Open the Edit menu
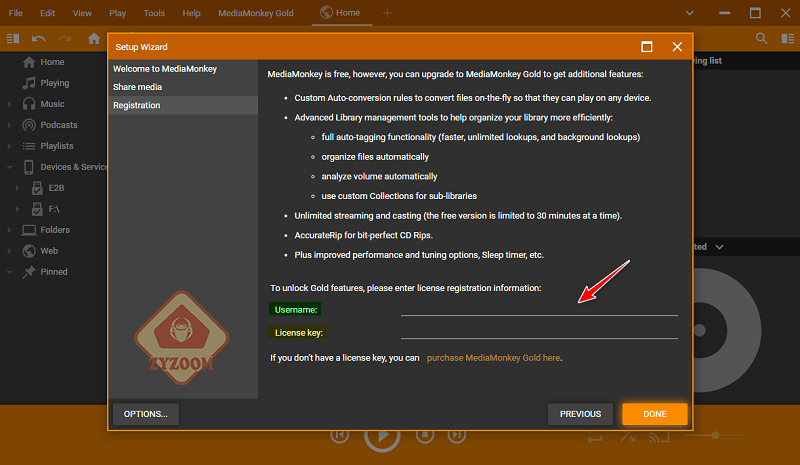 47,13
